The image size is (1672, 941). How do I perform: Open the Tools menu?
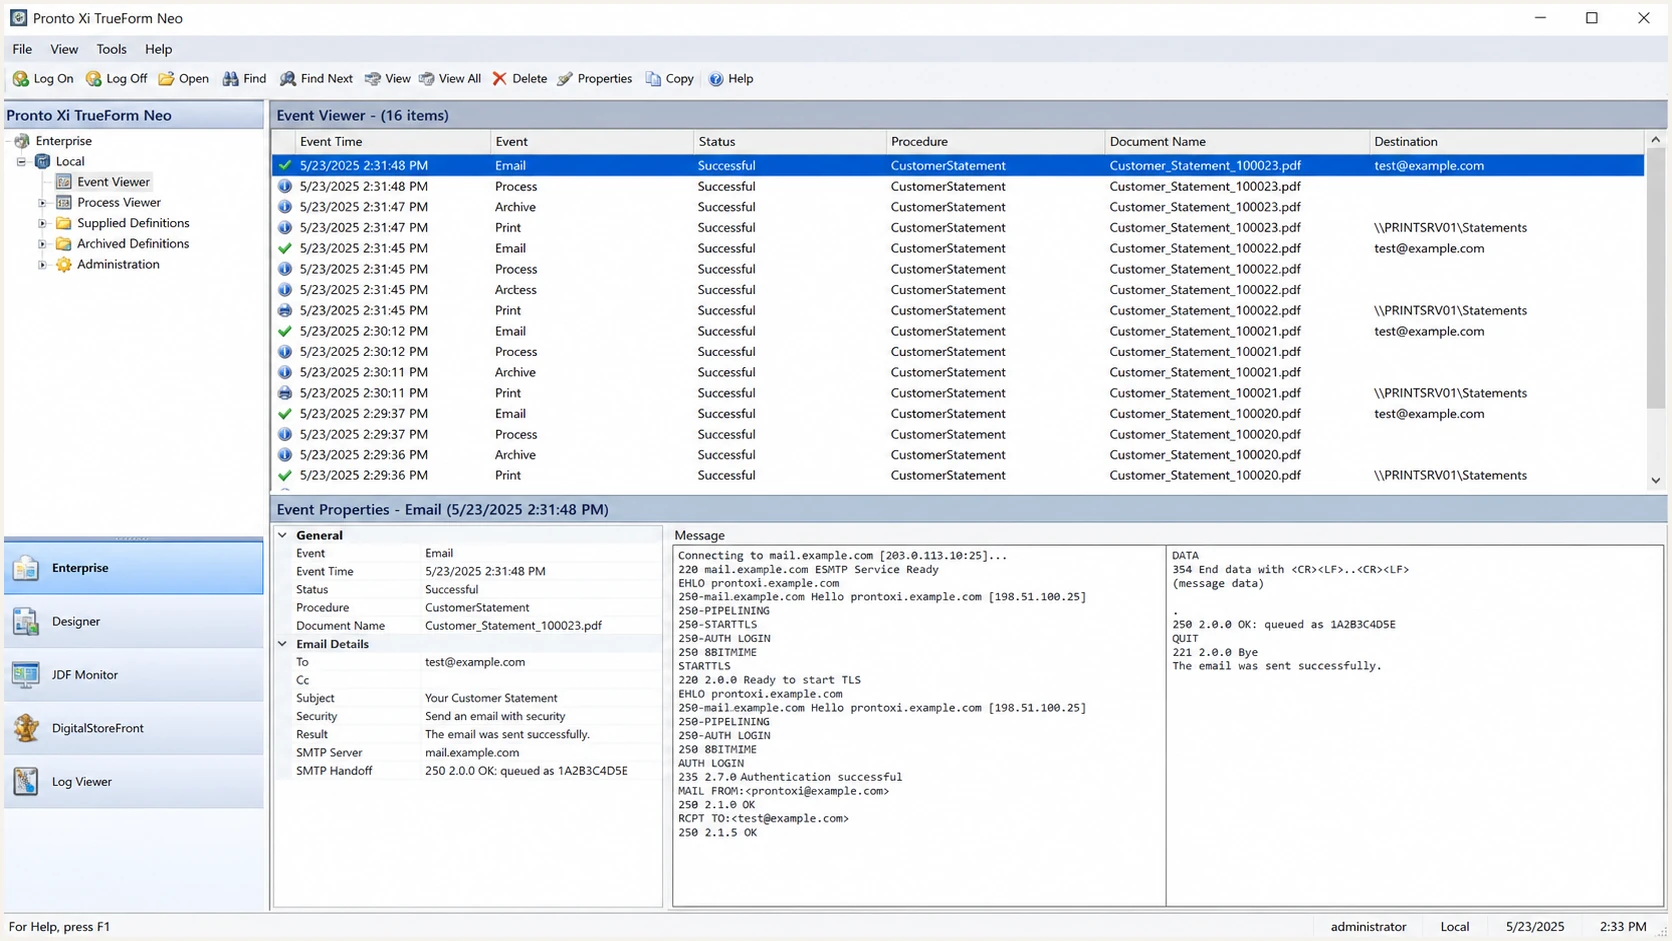pyautogui.click(x=111, y=49)
